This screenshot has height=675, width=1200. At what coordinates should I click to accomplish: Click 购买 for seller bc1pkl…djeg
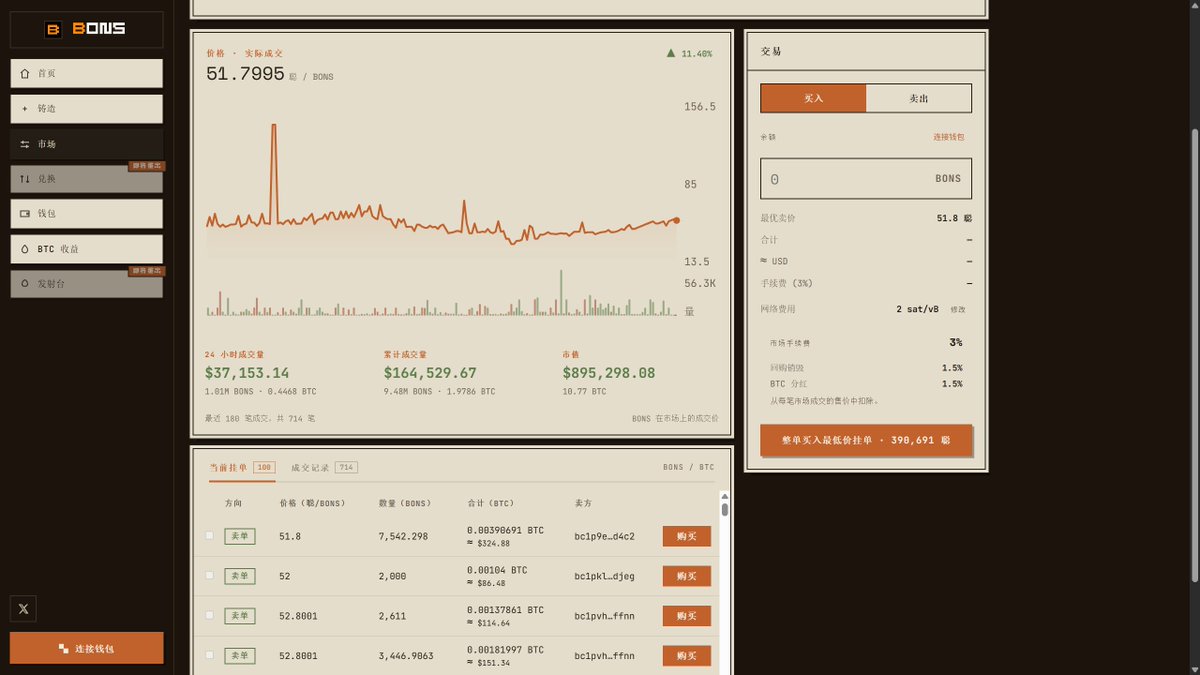point(686,576)
